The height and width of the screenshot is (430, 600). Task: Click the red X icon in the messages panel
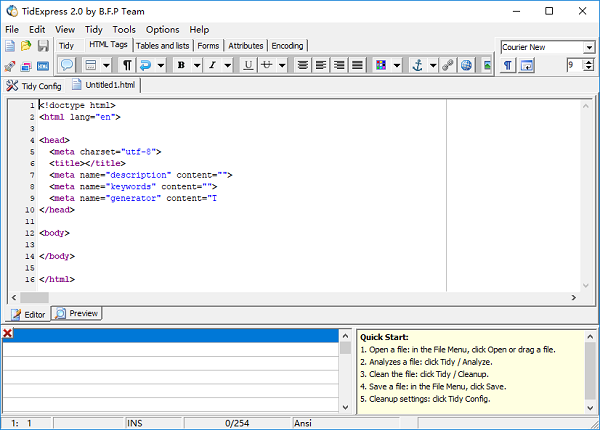pyautogui.click(x=8, y=333)
